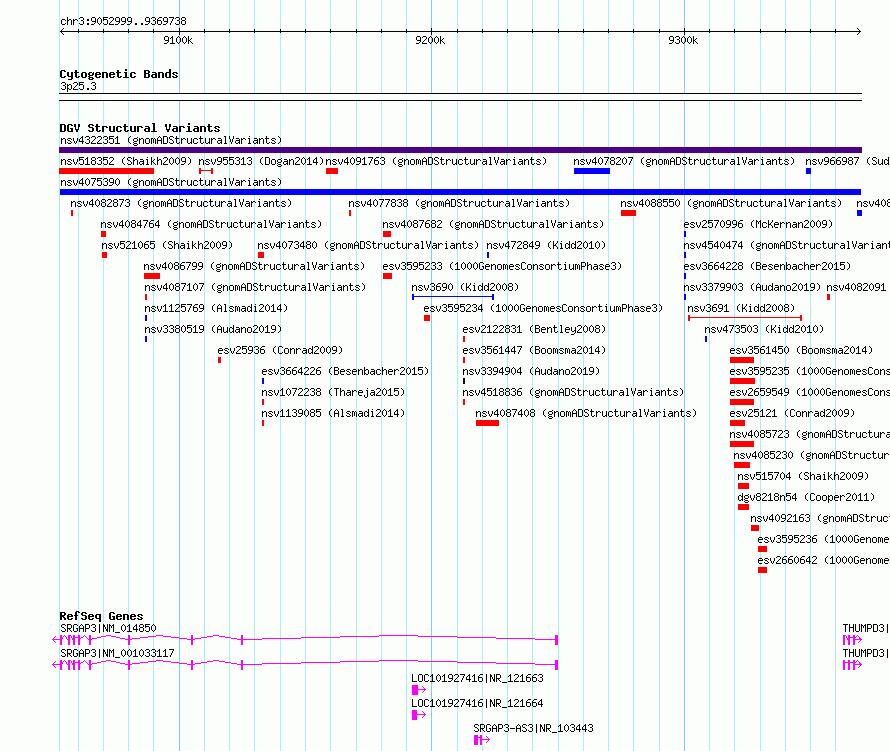Click the 9200k ruler tick label
890x751 pixels.
click(430, 40)
